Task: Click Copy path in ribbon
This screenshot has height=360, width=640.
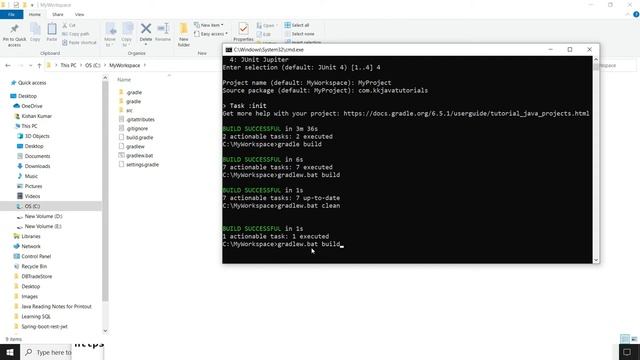Action: pos(76,34)
